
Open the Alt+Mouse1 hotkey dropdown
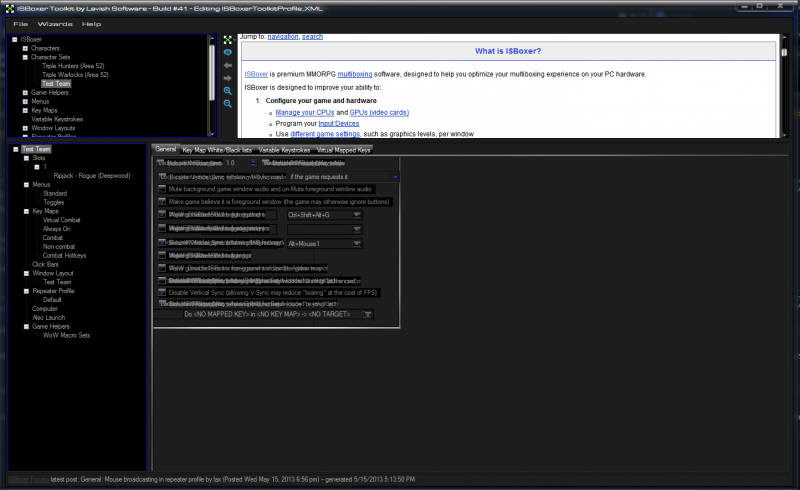[x=357, y=243]
